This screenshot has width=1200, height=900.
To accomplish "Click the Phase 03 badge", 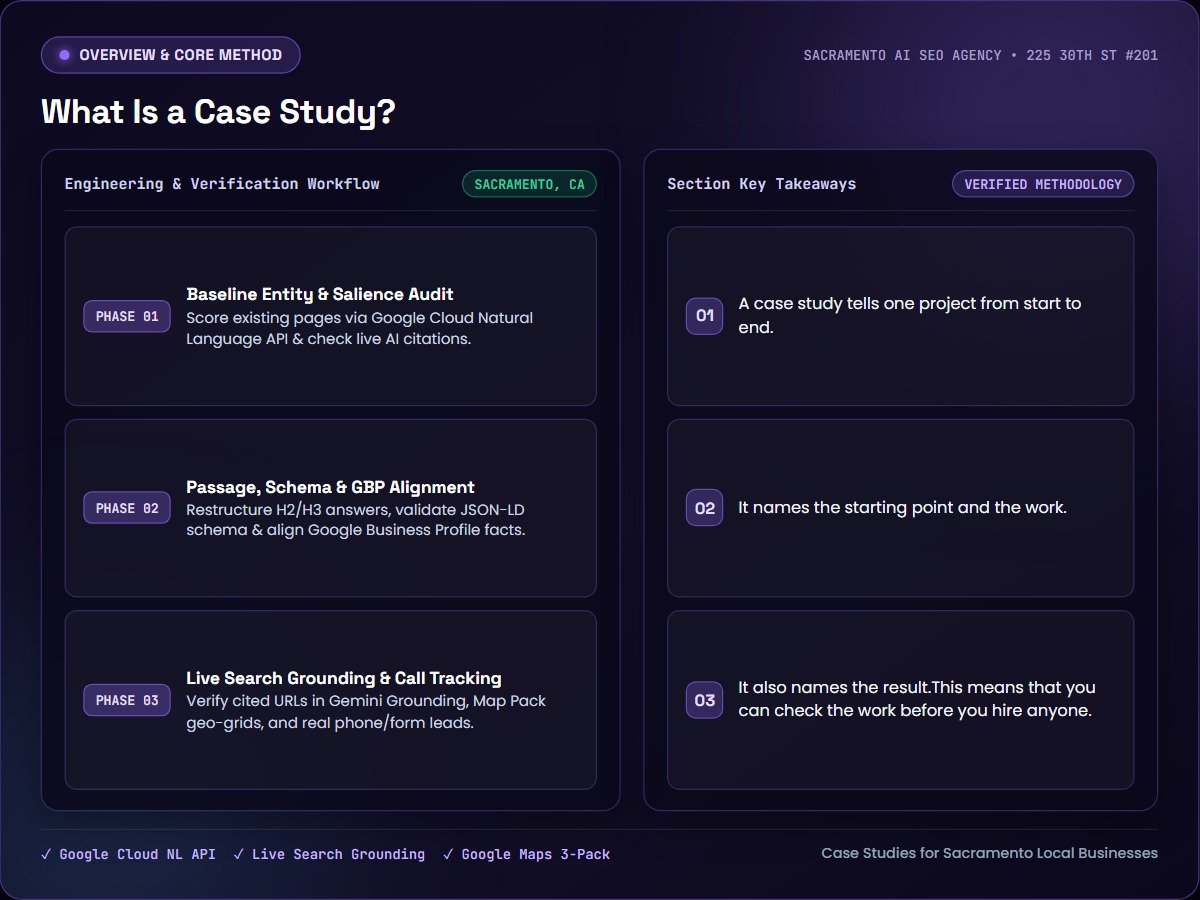I will pos(127,700).
